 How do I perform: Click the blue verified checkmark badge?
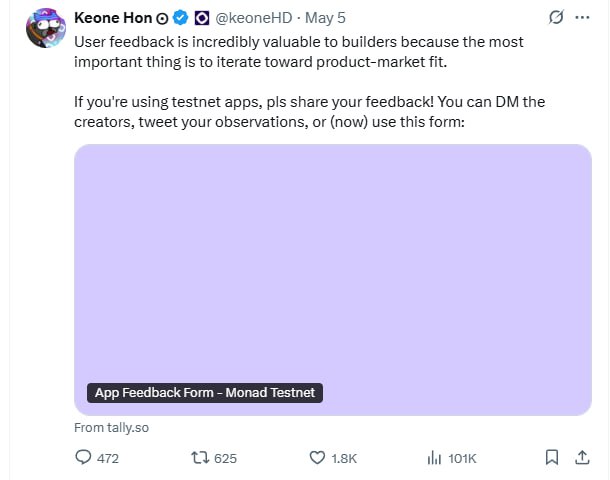click(181, 18)
